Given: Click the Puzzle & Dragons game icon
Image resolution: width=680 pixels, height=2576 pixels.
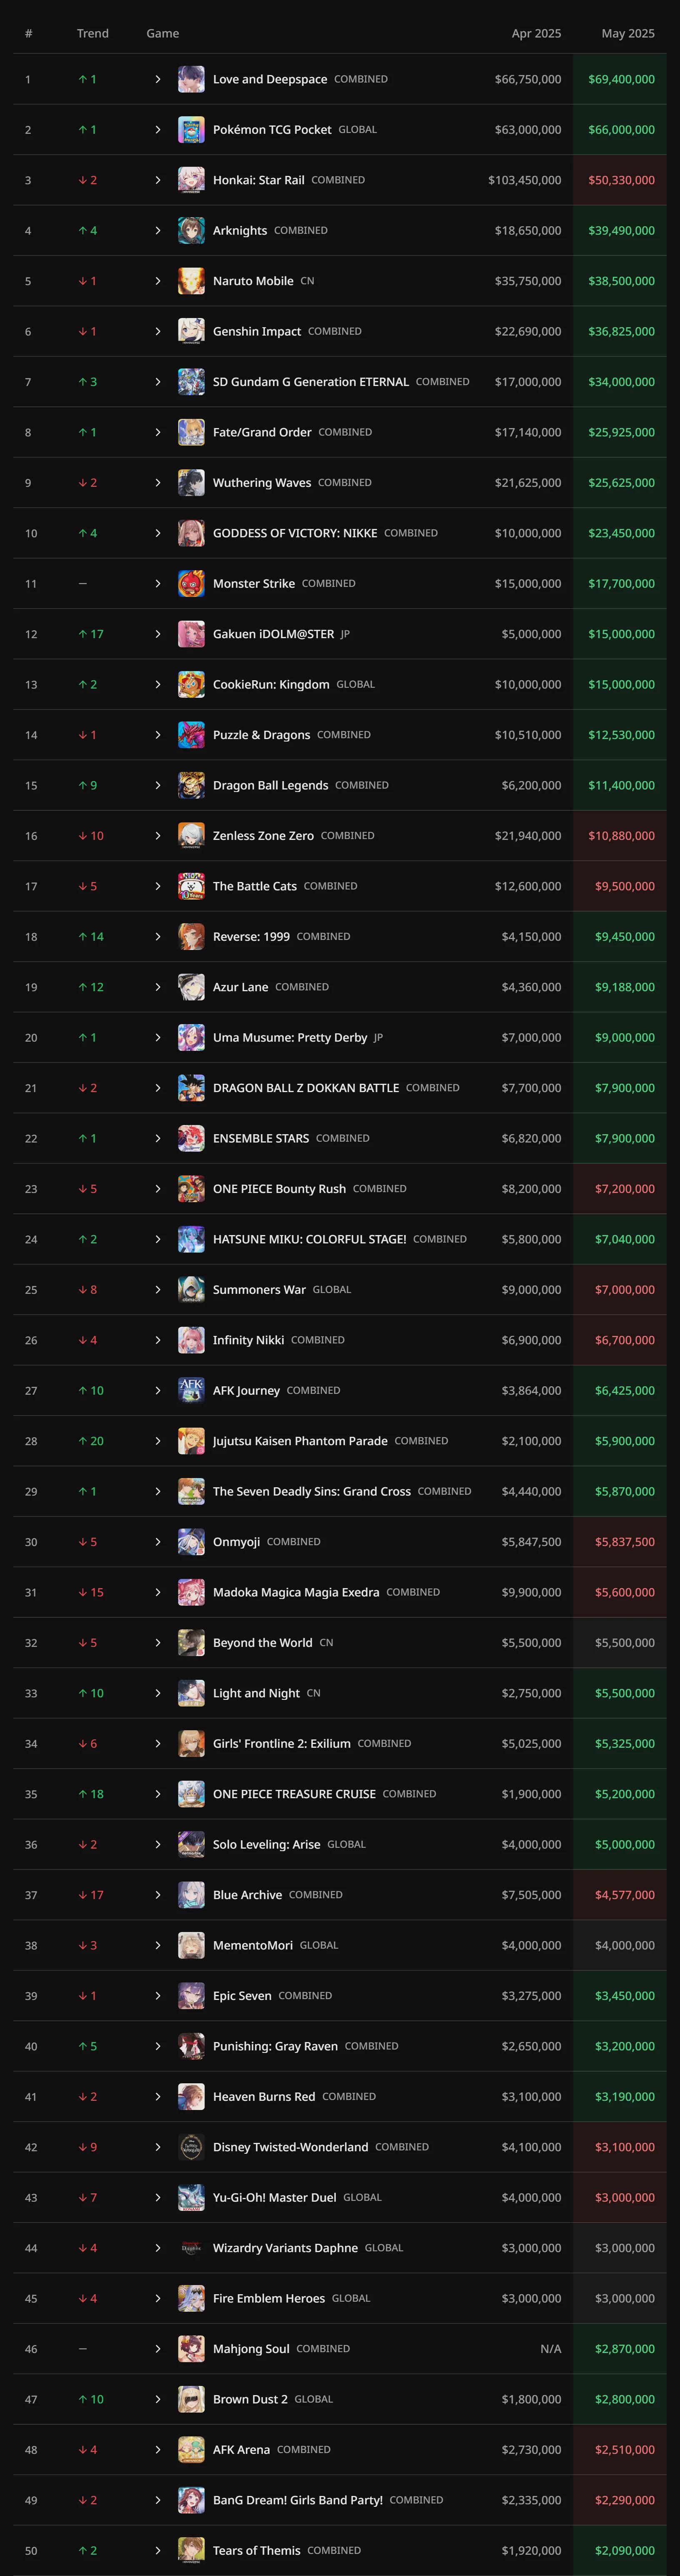Looking at the screenshot, I should click(191, 735).
